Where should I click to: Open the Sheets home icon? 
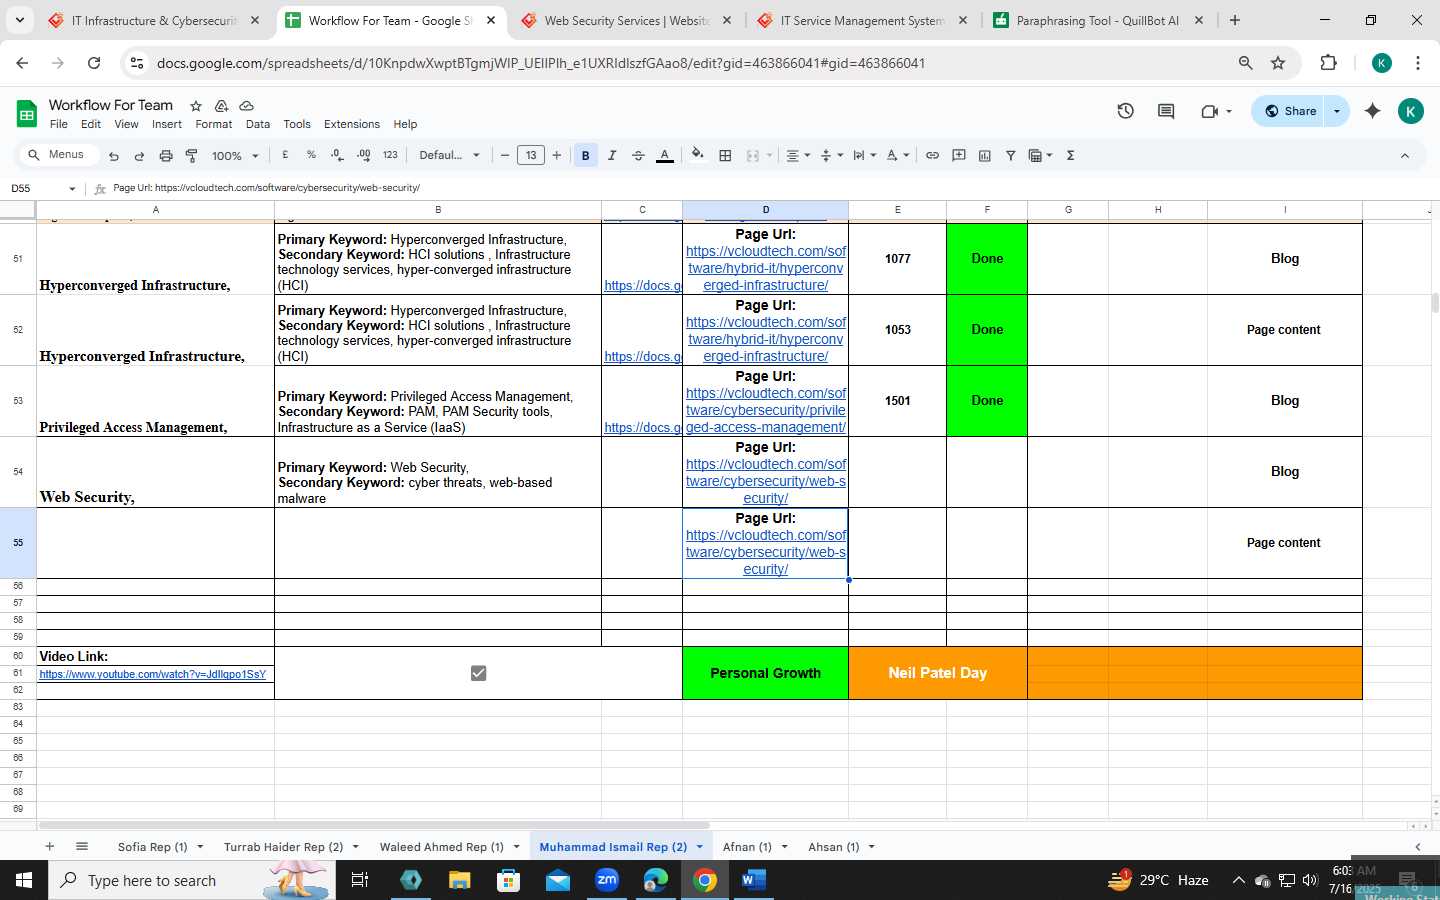point(26,113)
